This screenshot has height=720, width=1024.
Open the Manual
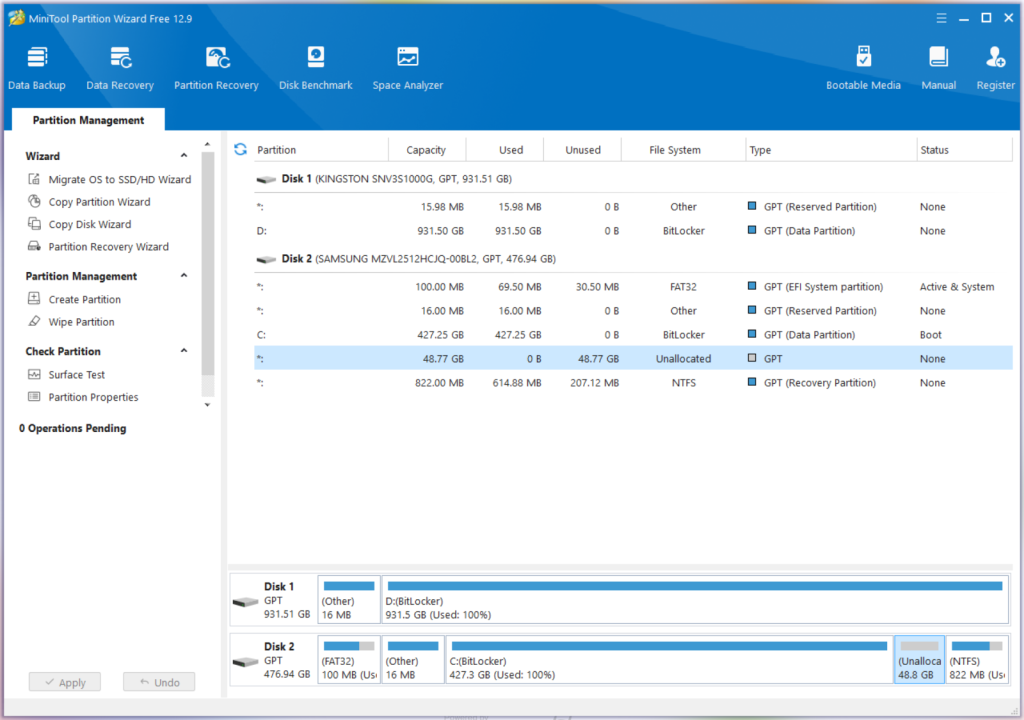tap(938, 67)
